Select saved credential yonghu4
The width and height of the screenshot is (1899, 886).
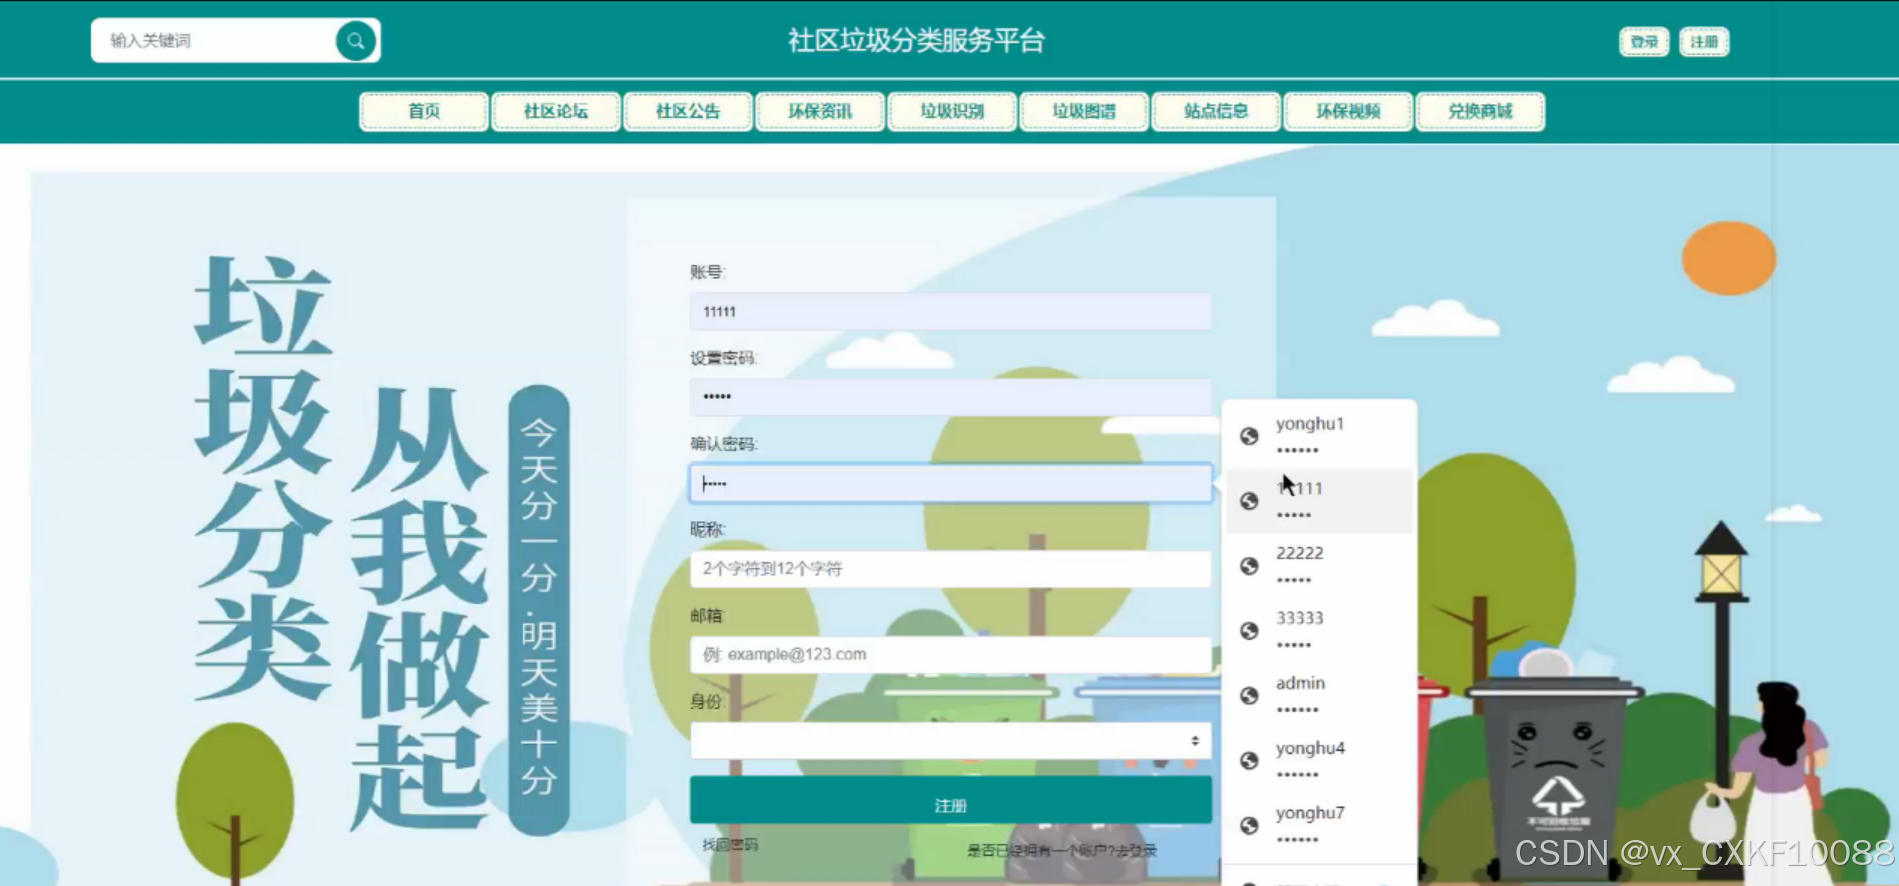point(1319,761)
